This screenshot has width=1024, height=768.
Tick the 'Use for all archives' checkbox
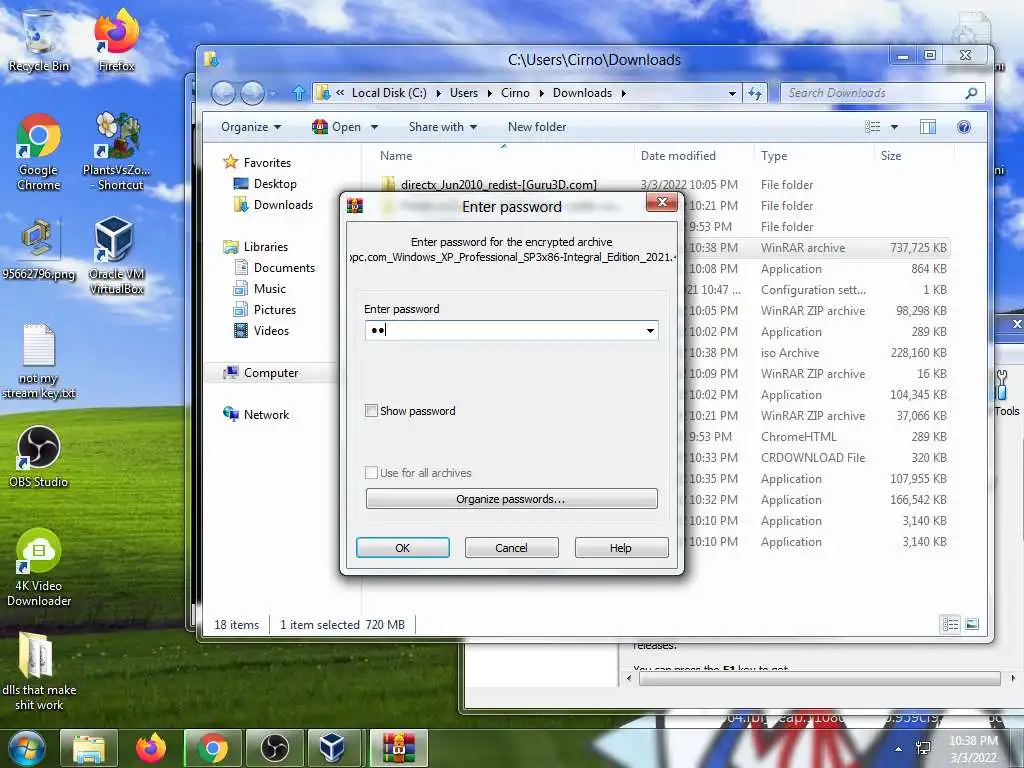(371, 473)
